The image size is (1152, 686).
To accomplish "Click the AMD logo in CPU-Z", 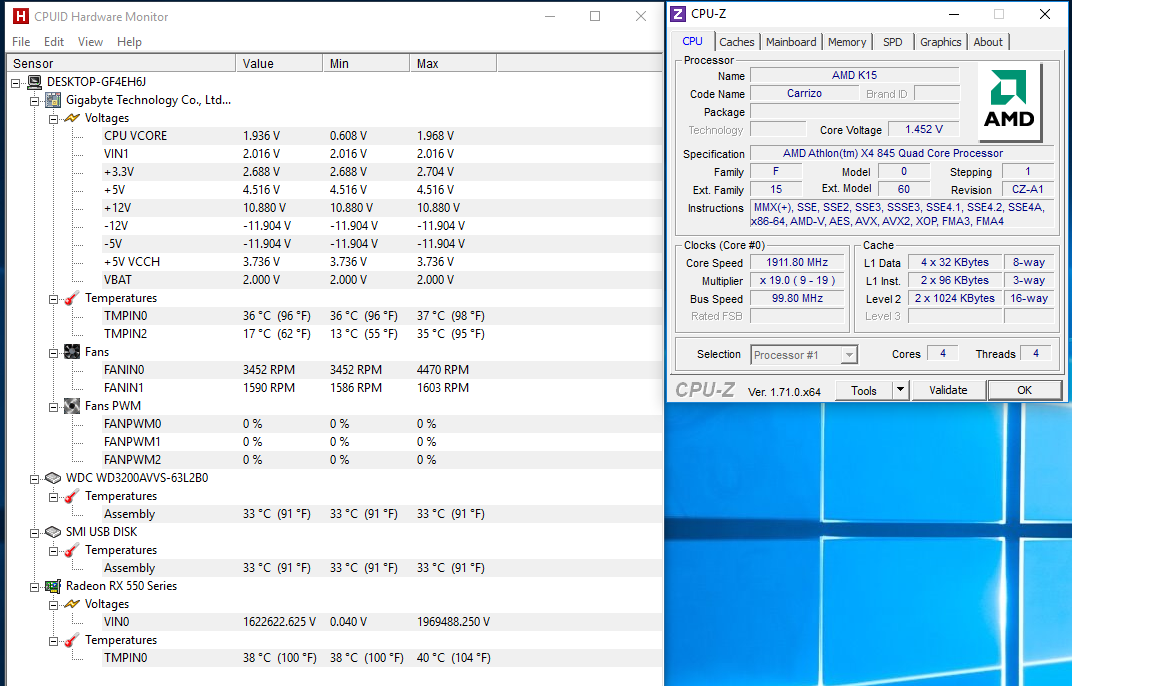I will 1009,101.
